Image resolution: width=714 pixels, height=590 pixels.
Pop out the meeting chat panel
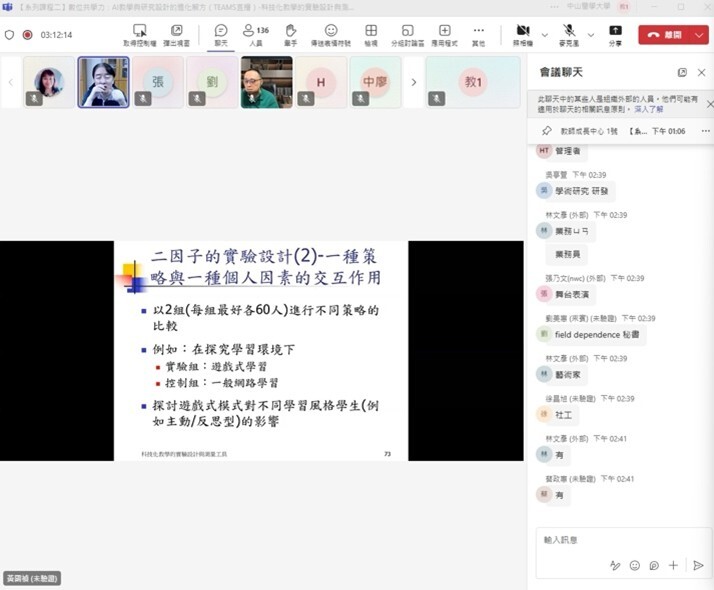tap(682, 73)
